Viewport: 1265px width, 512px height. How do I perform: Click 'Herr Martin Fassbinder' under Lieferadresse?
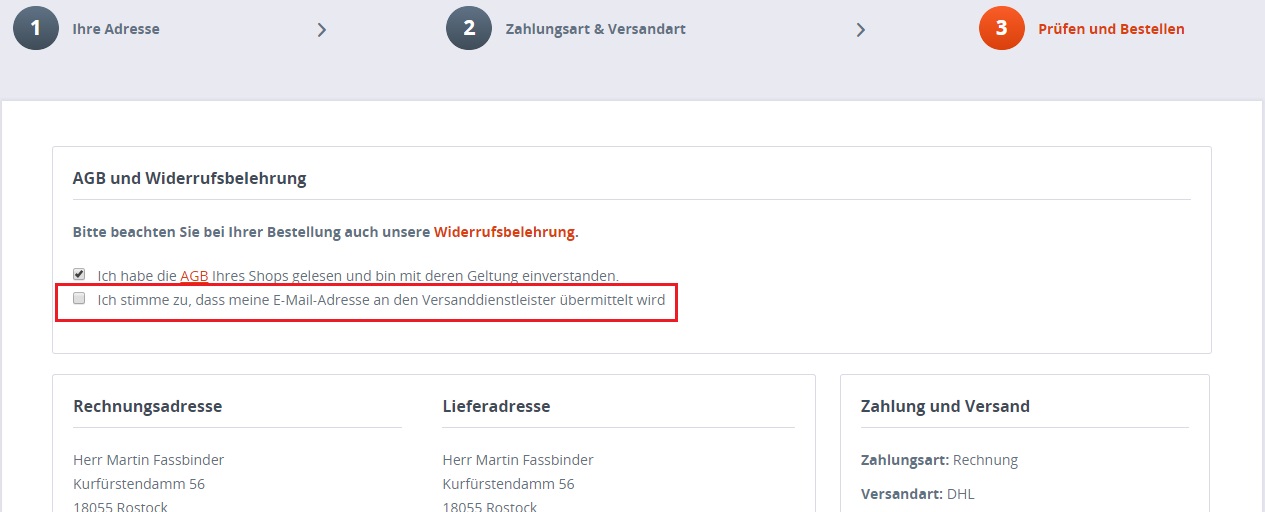point(518,460)
